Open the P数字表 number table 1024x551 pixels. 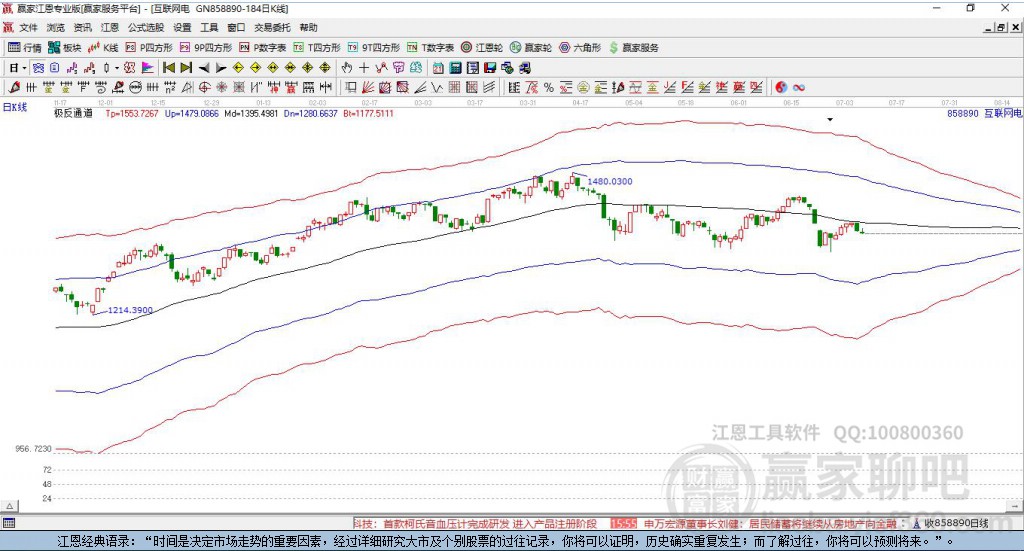(263, 48)
